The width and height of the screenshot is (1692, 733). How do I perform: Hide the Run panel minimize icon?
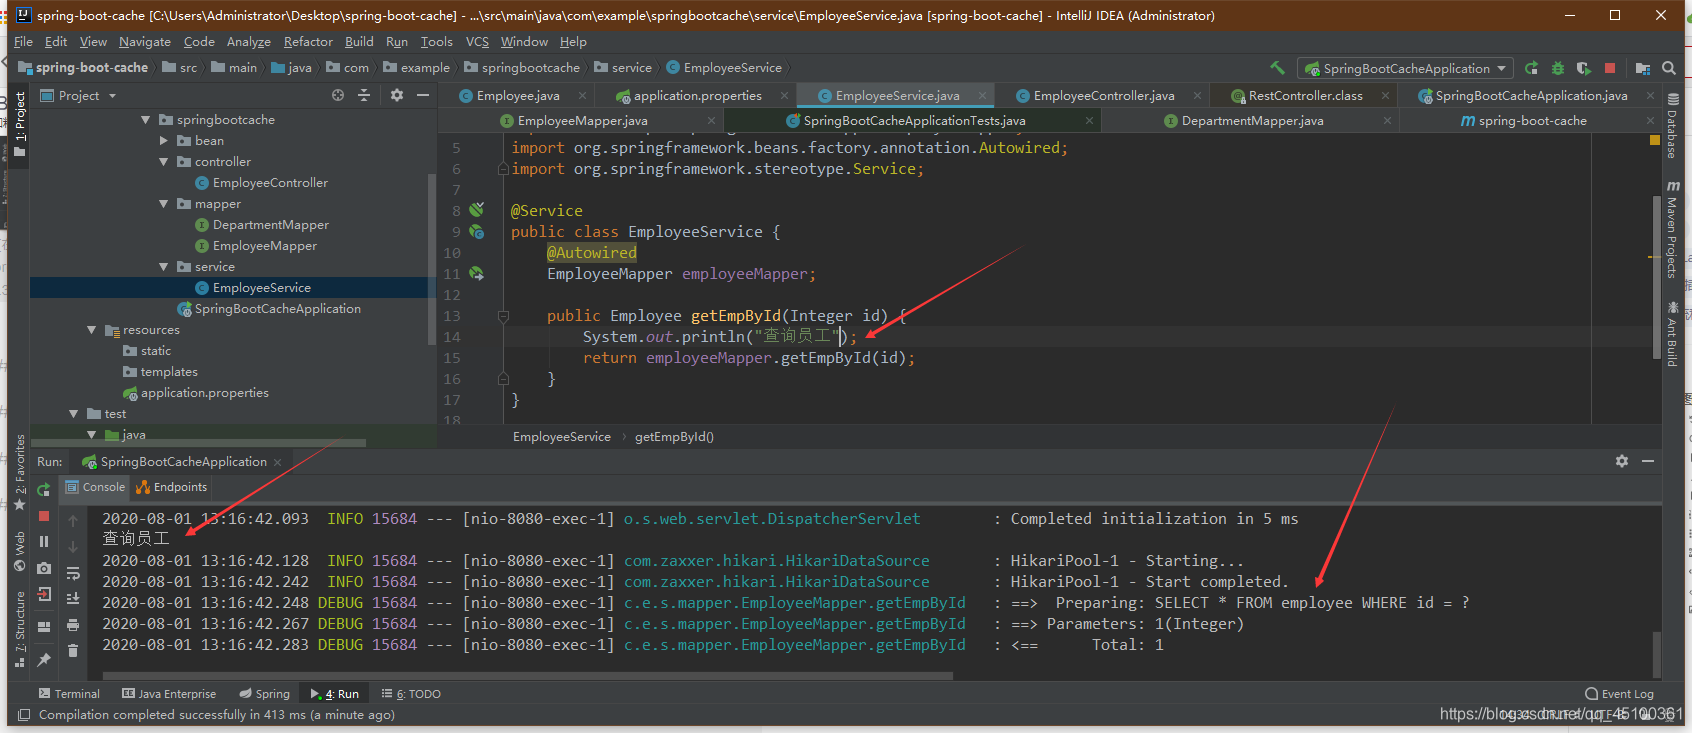[x=1648, y=461]
